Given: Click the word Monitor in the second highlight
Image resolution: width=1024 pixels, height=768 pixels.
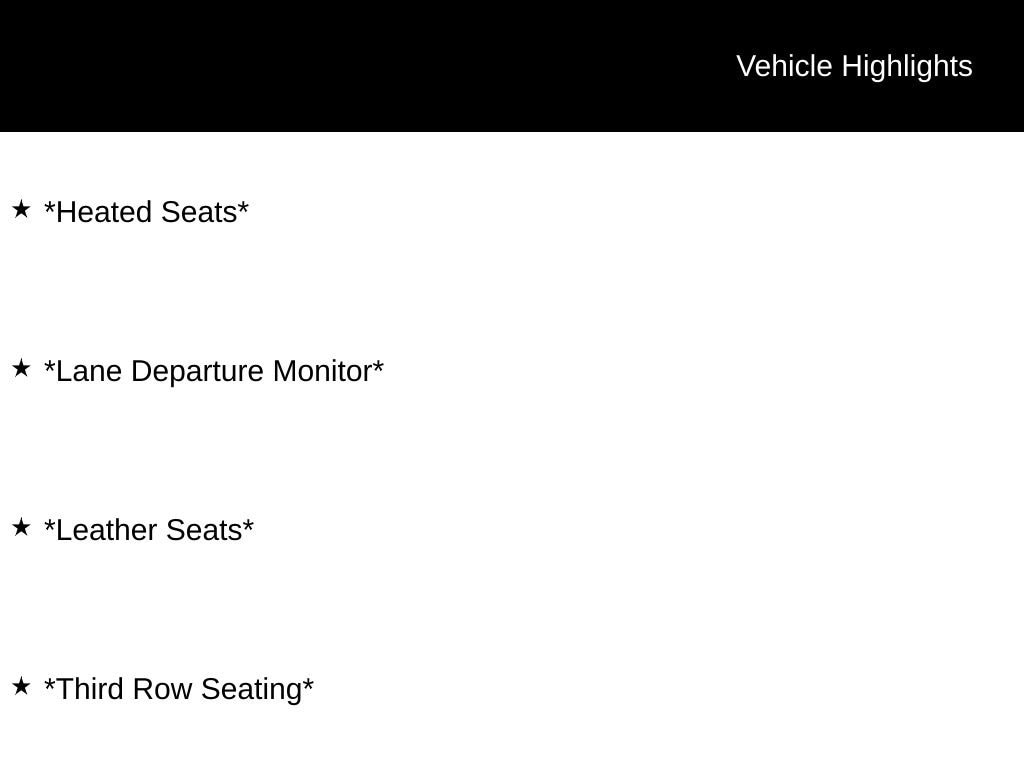Looking at the screenshot, I should 323,372.
